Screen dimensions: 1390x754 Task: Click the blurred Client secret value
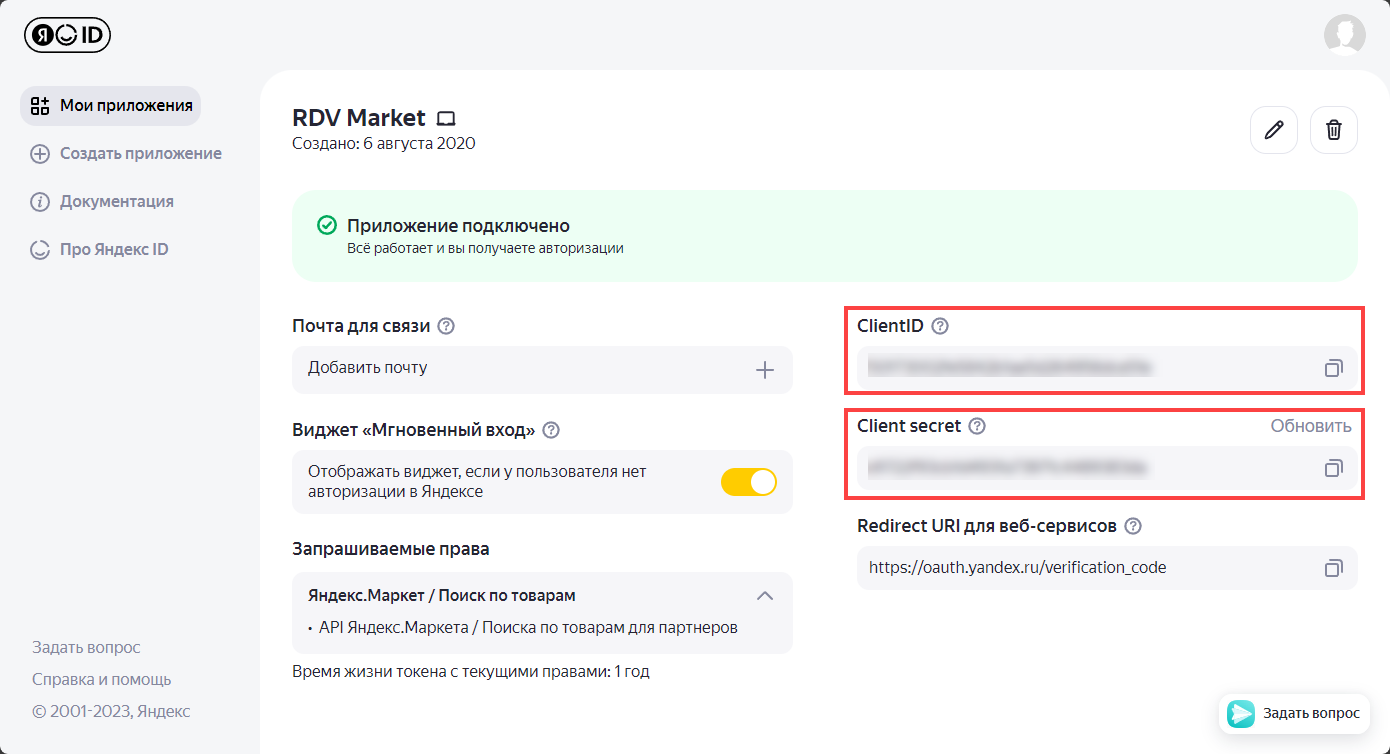[x=1007, y=468]
